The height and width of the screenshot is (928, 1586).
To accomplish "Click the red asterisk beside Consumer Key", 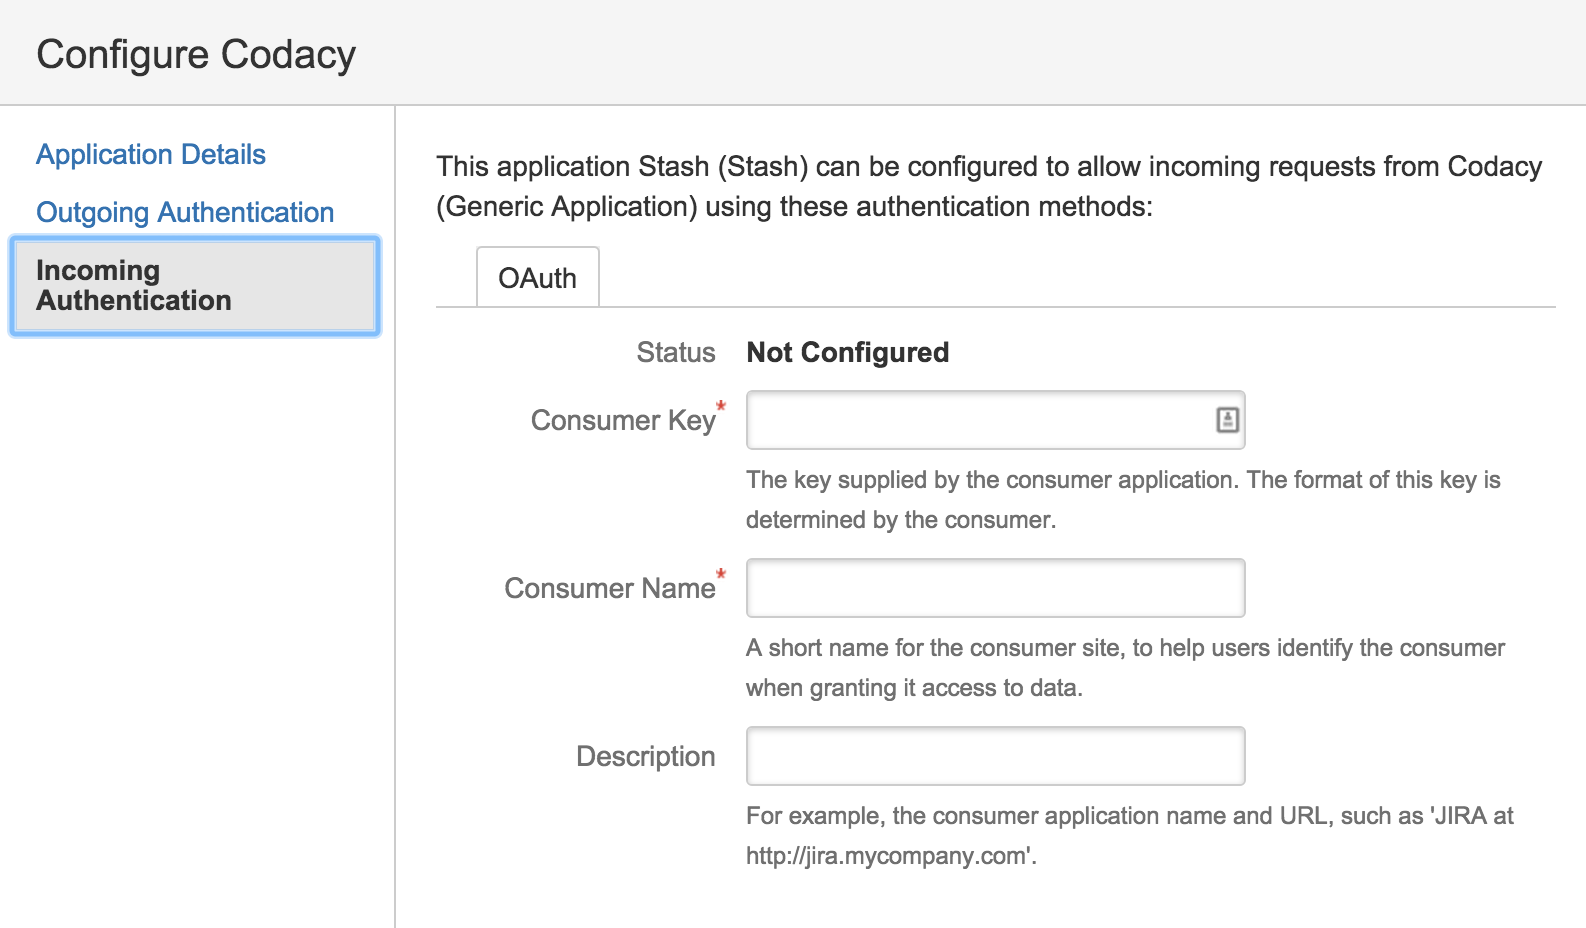I will click(x=721, y=406).
